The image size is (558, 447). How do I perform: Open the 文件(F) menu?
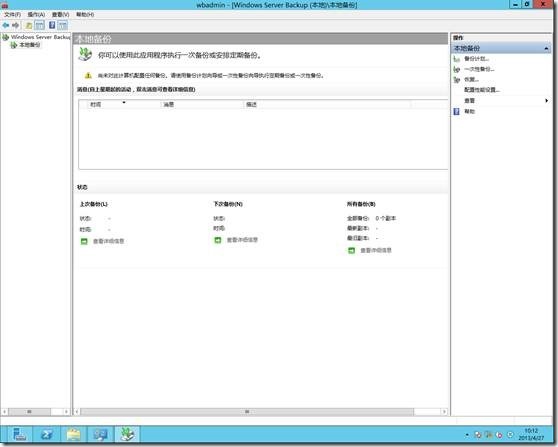(x=12, y=15)
